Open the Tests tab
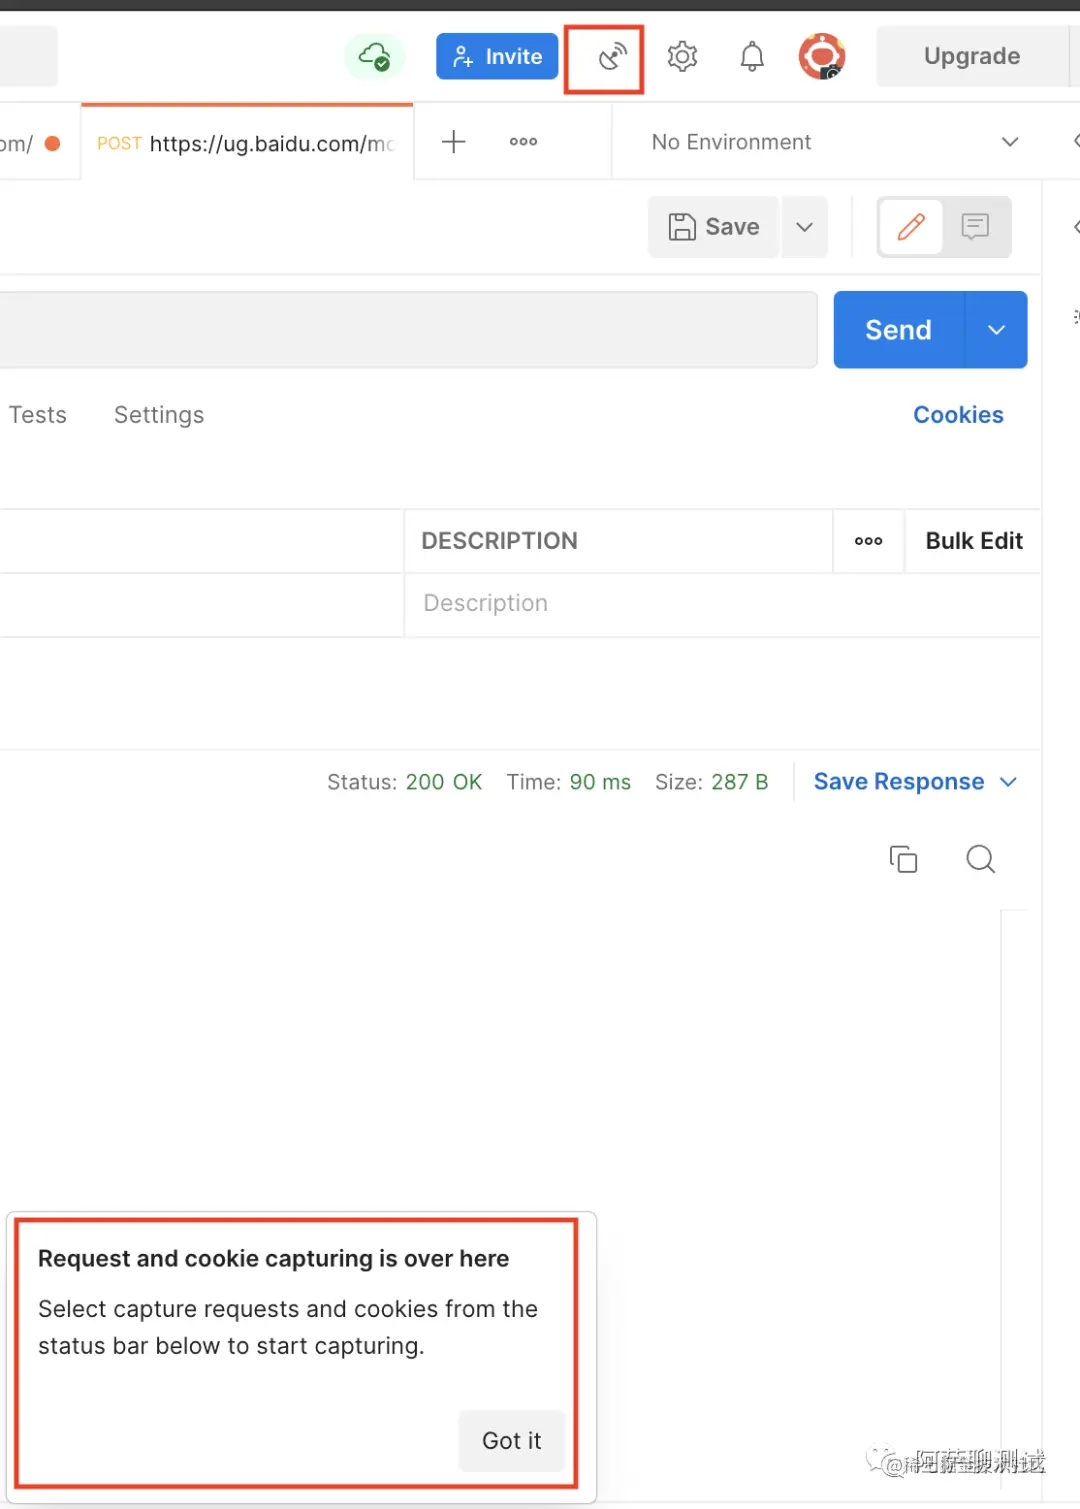1080x1509 pixels. pos(37,415)
